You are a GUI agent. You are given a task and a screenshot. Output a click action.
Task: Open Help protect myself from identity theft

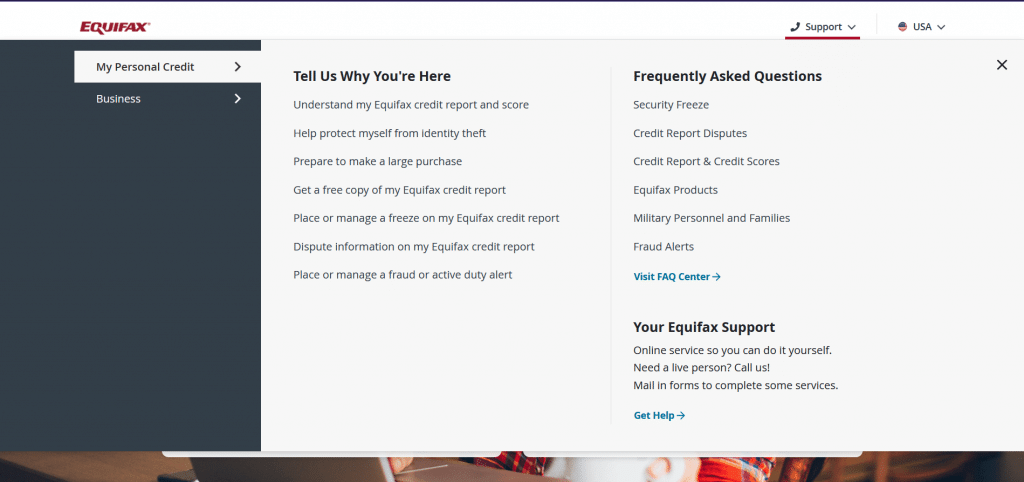coord(390,133)
